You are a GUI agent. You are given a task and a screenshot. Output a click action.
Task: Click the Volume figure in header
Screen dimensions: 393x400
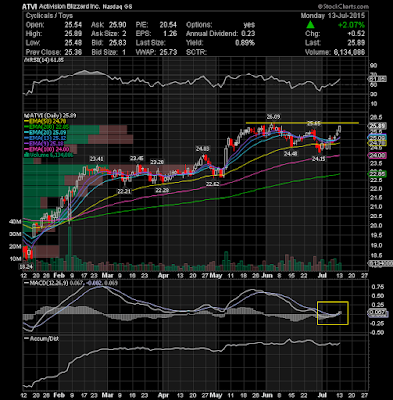click(x=349, y=52)
